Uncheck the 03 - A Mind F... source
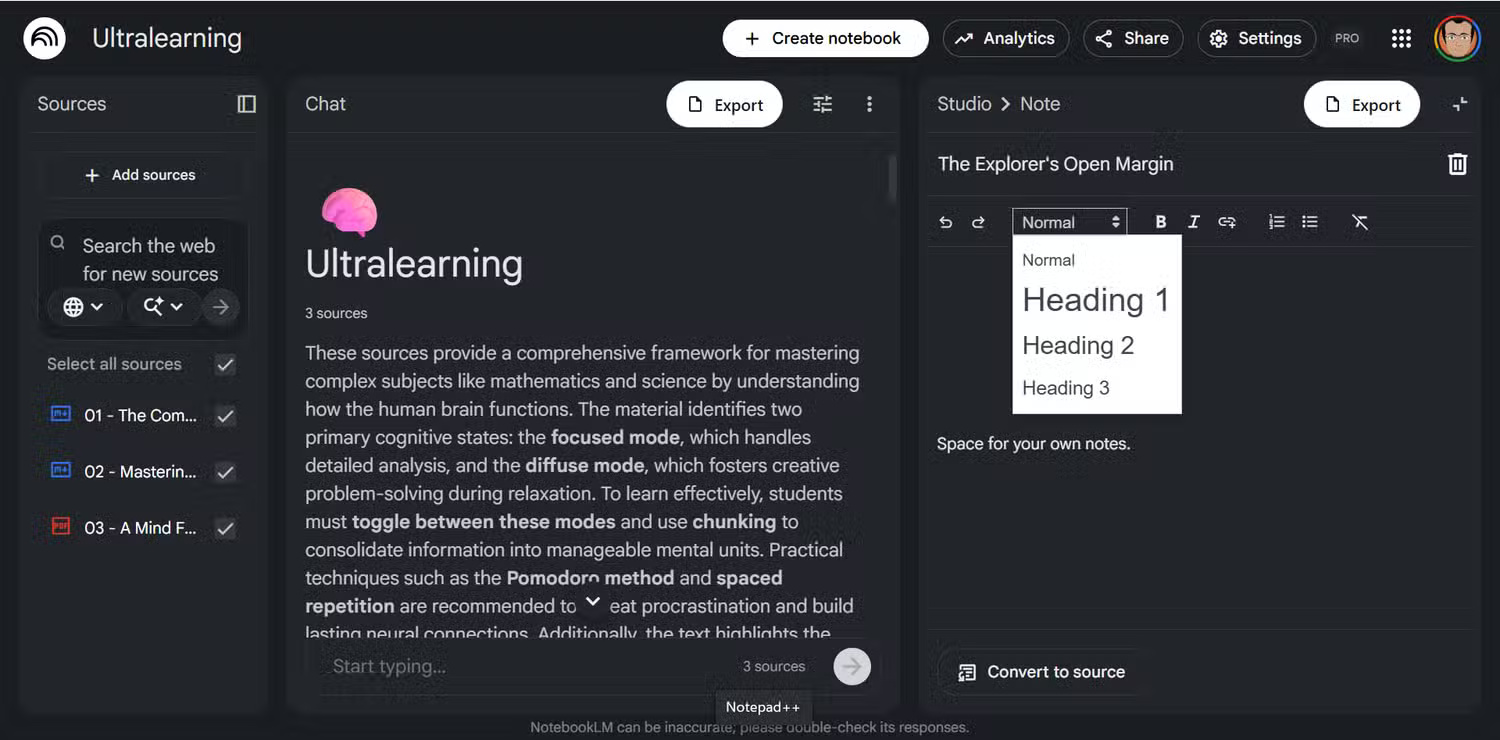The image size is (1500, 740). click(226, 529)
